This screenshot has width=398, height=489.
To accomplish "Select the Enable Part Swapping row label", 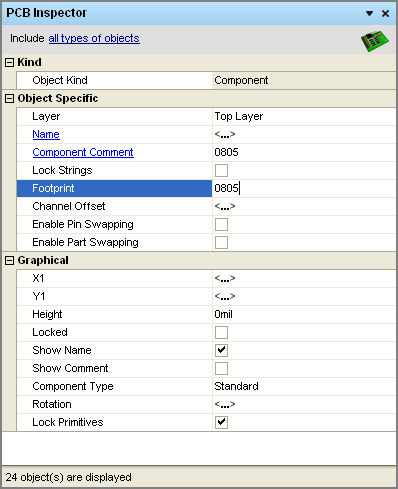I will (x=114, y=242).
